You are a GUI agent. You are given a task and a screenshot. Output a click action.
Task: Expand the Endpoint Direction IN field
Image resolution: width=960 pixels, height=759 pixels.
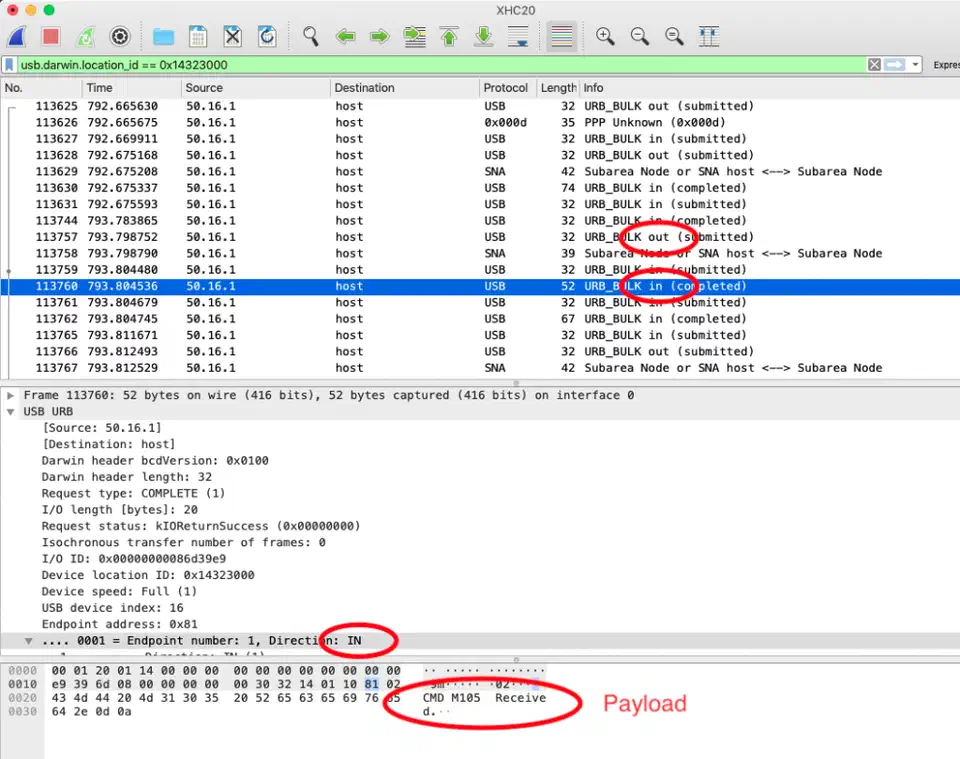pos(28,641)
